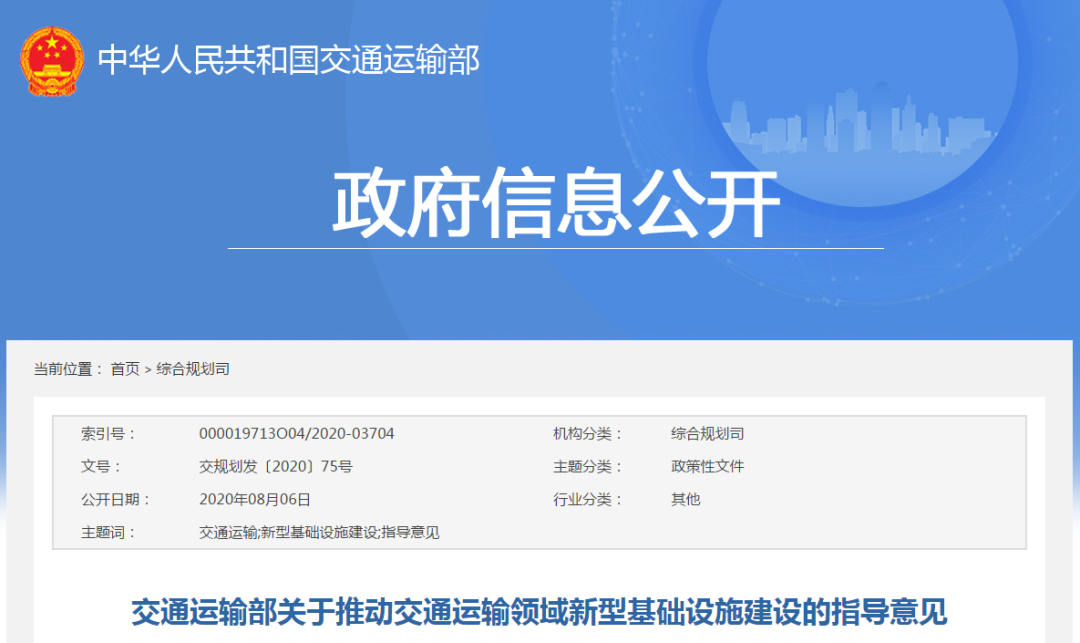Click the 当前位置 breadcrumb label
This screenshot has height=643, width=1080.
(68, 369)
